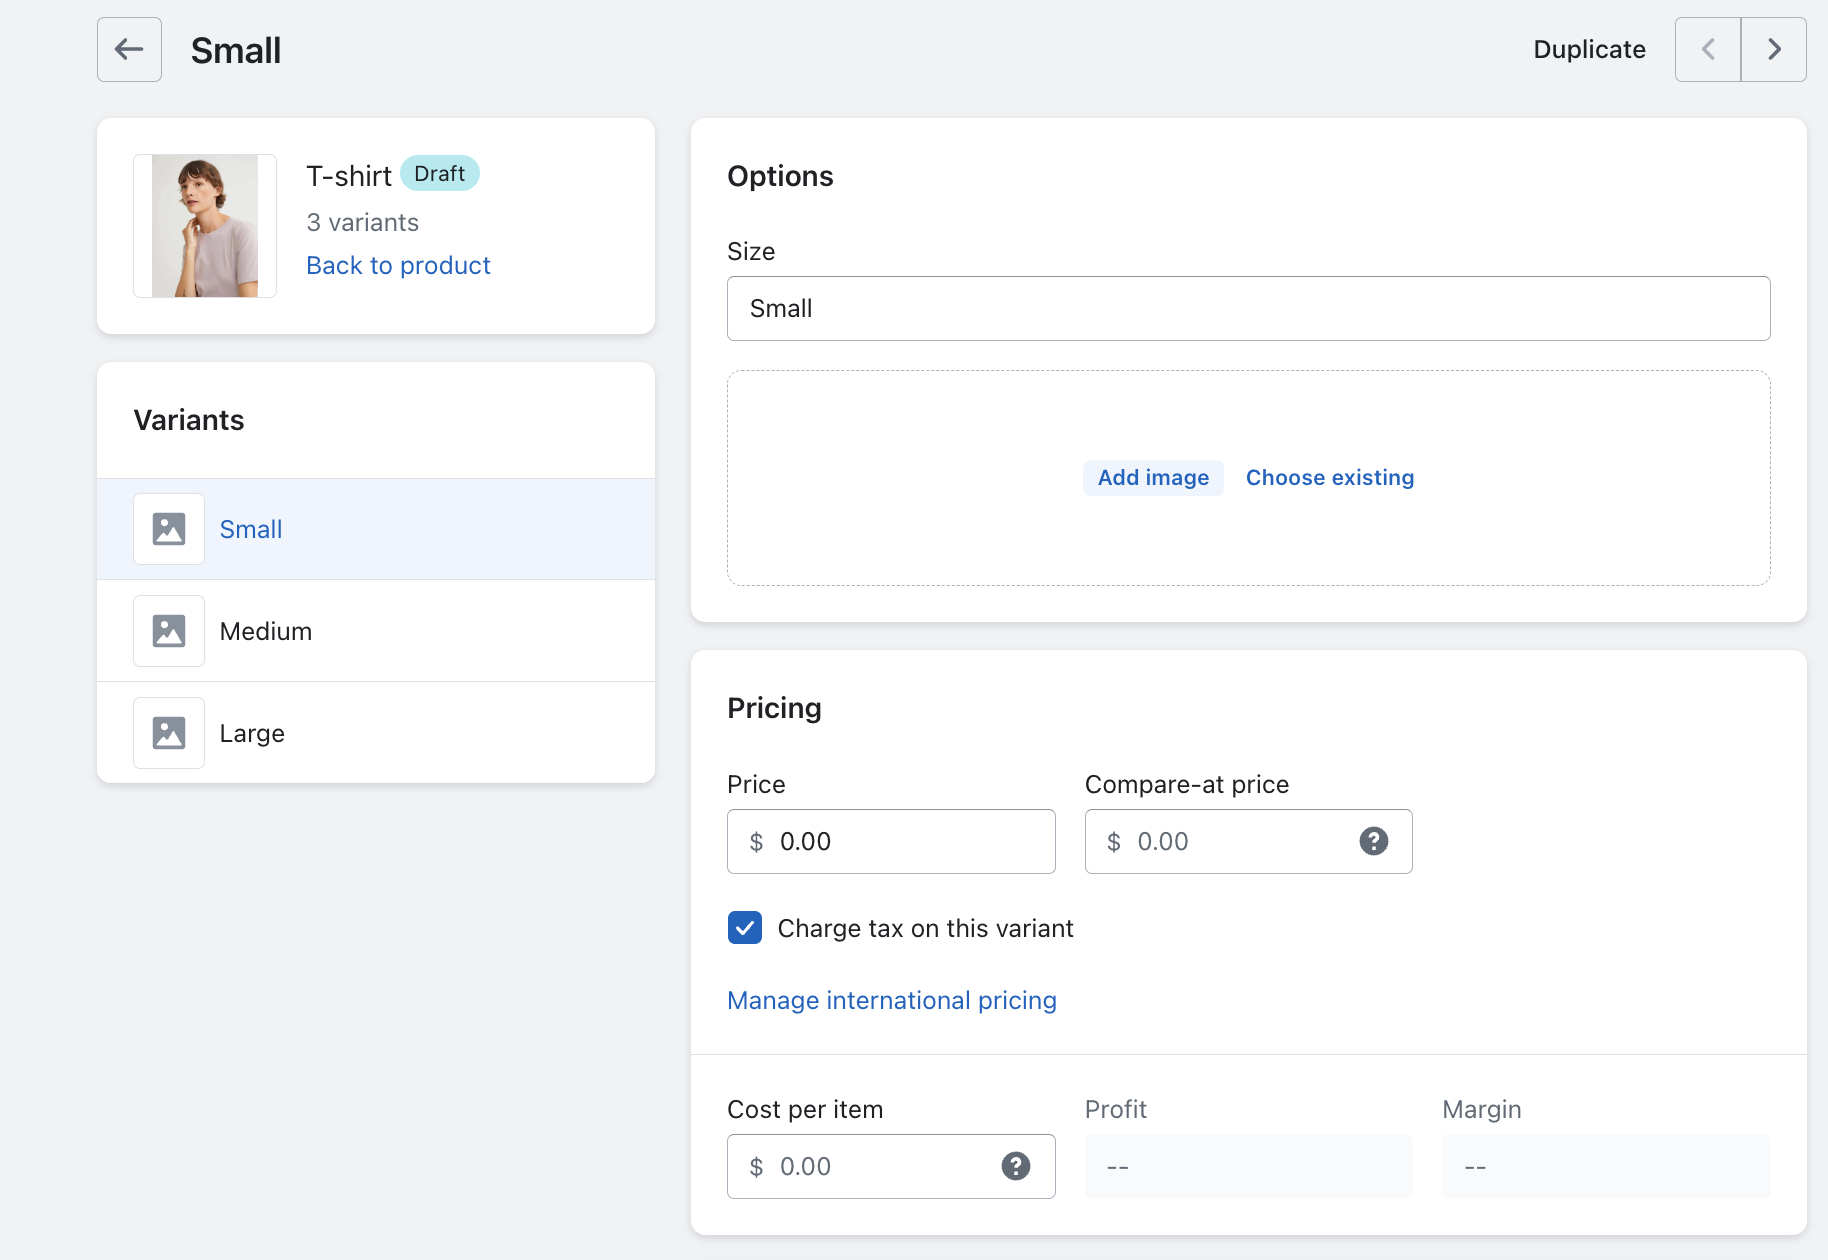
Task: Click the Duplicate button
Action: (1589, 49)
